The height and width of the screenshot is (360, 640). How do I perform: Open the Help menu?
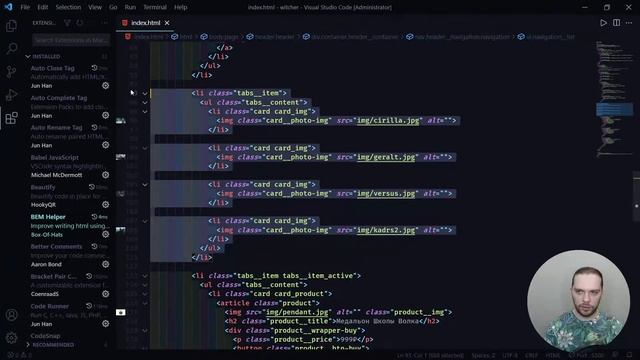180,7
